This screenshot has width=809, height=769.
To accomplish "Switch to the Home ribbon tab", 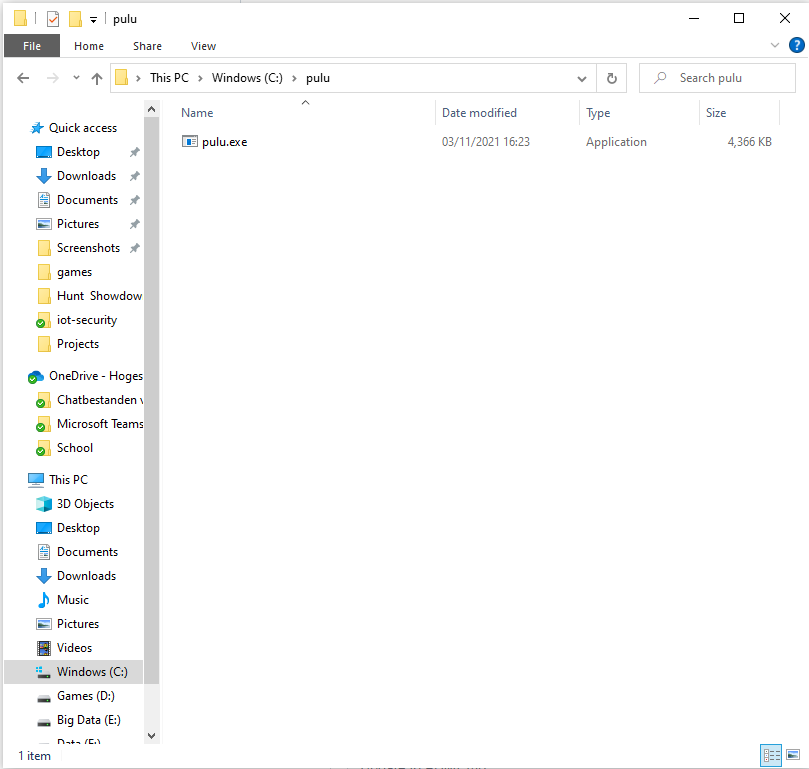I will click(89, 46).
